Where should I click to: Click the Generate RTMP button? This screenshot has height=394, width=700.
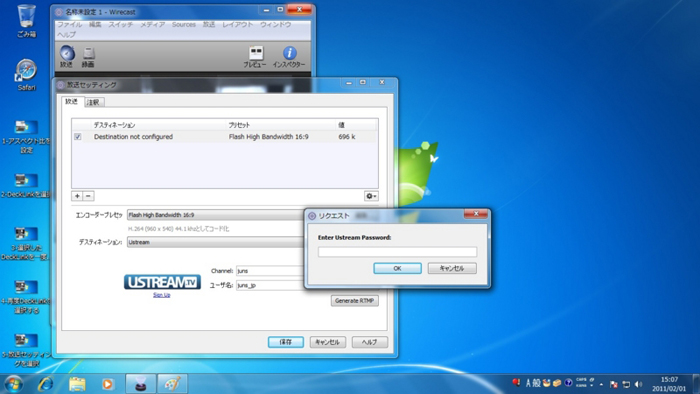(x=354, y=301)
